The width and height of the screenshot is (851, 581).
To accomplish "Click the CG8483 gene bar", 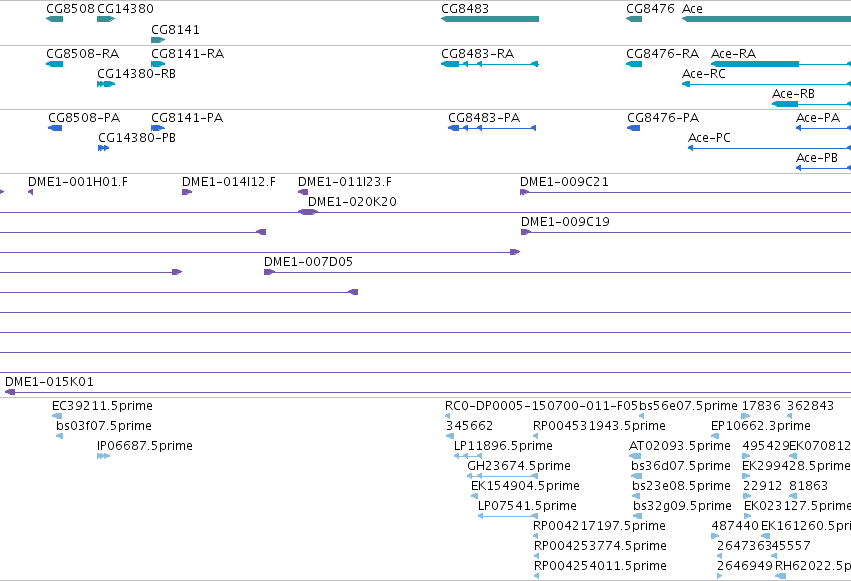I will [490, 19].
